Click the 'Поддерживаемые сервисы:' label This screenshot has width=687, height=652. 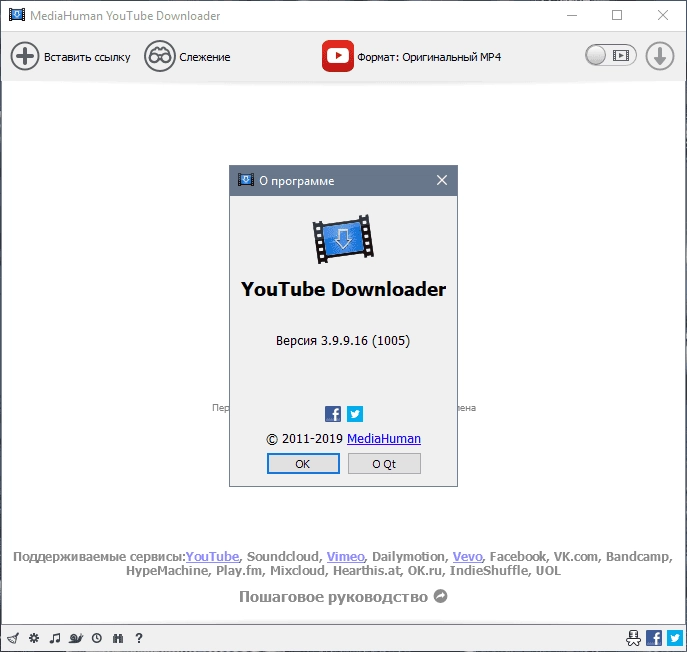99,556
